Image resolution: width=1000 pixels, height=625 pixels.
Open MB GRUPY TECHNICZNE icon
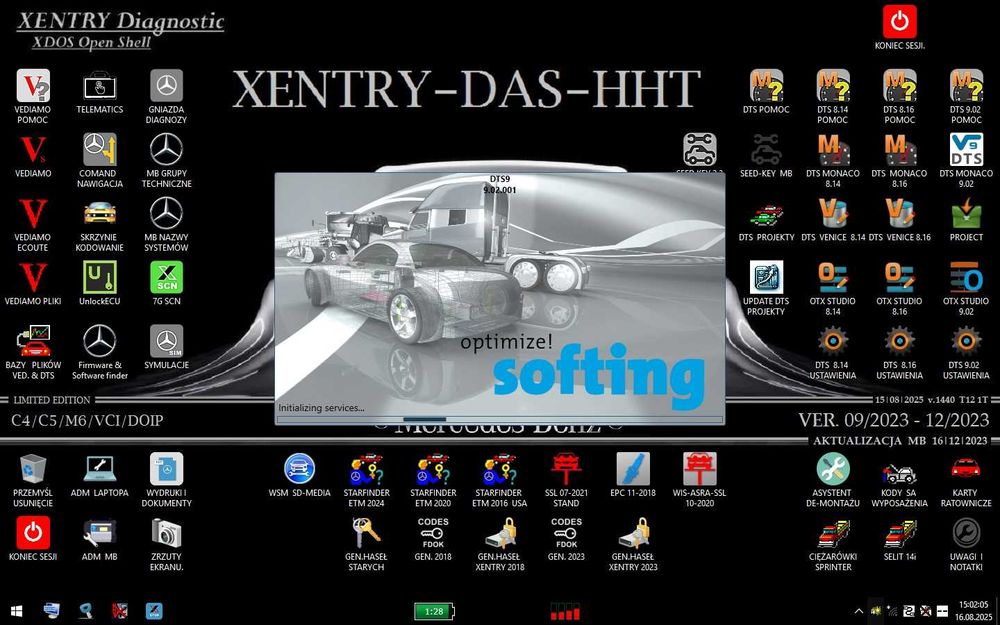click(x=166, y=149)
